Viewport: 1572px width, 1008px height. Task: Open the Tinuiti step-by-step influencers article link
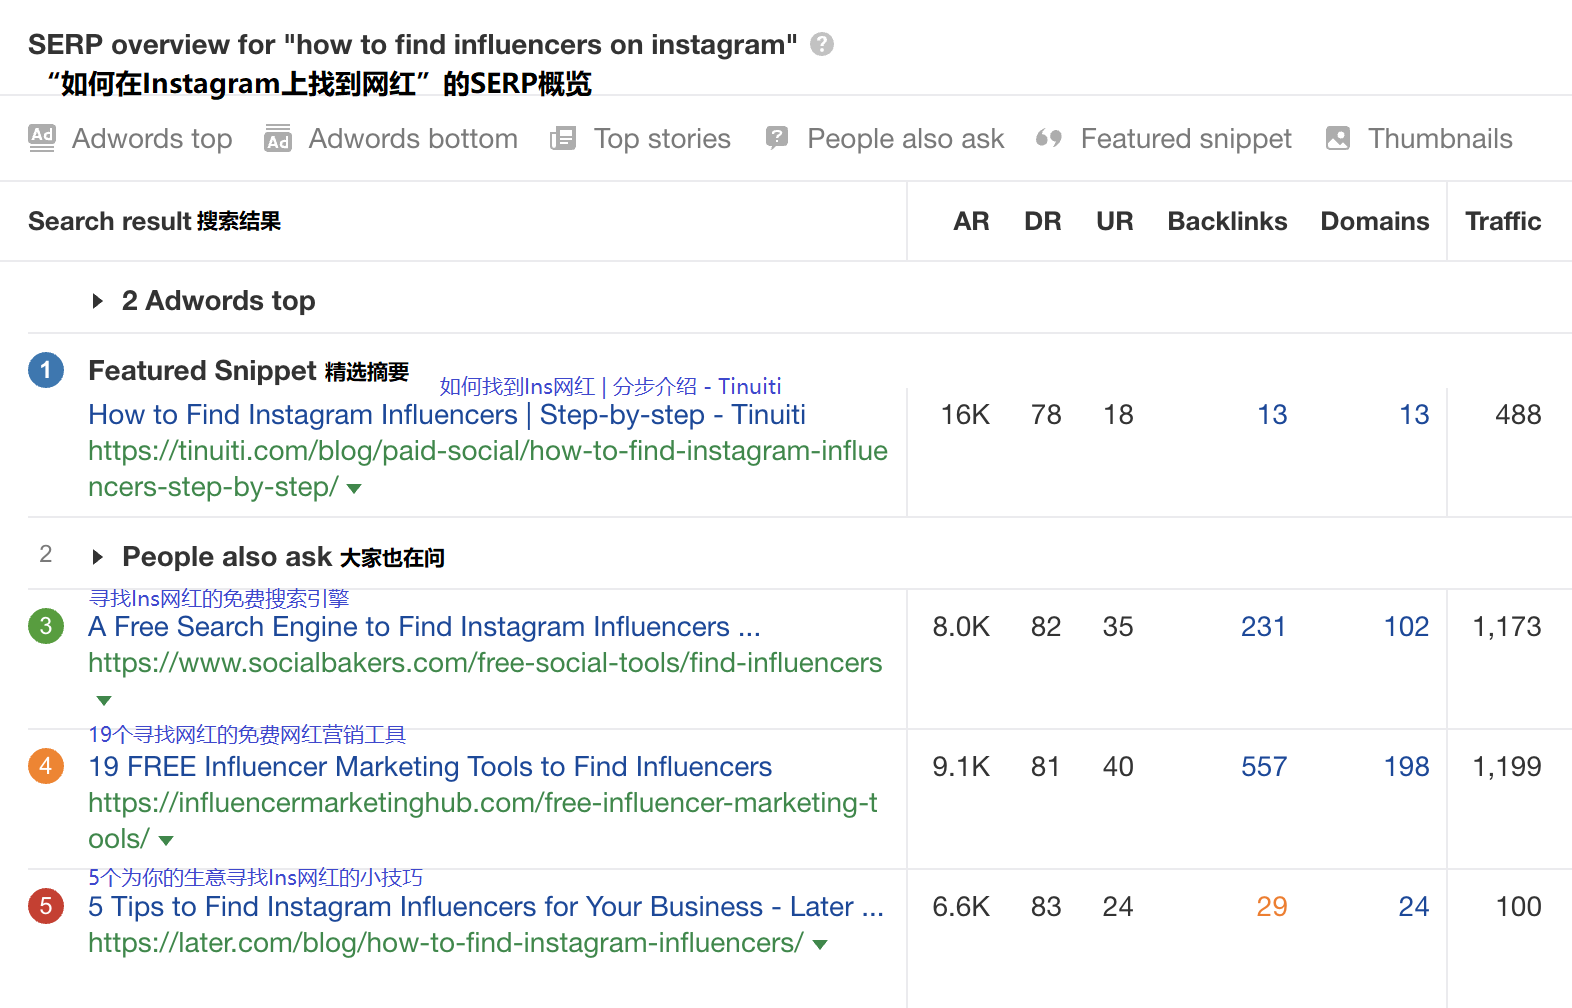pos(447,414)
